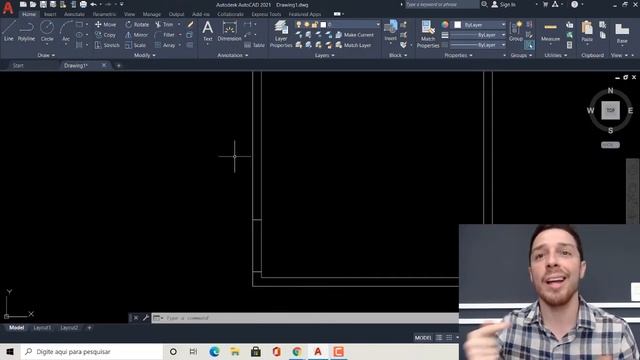Toggle snap mode in status bar
Viewport: 640px width, 360px height.
[449, 338]
